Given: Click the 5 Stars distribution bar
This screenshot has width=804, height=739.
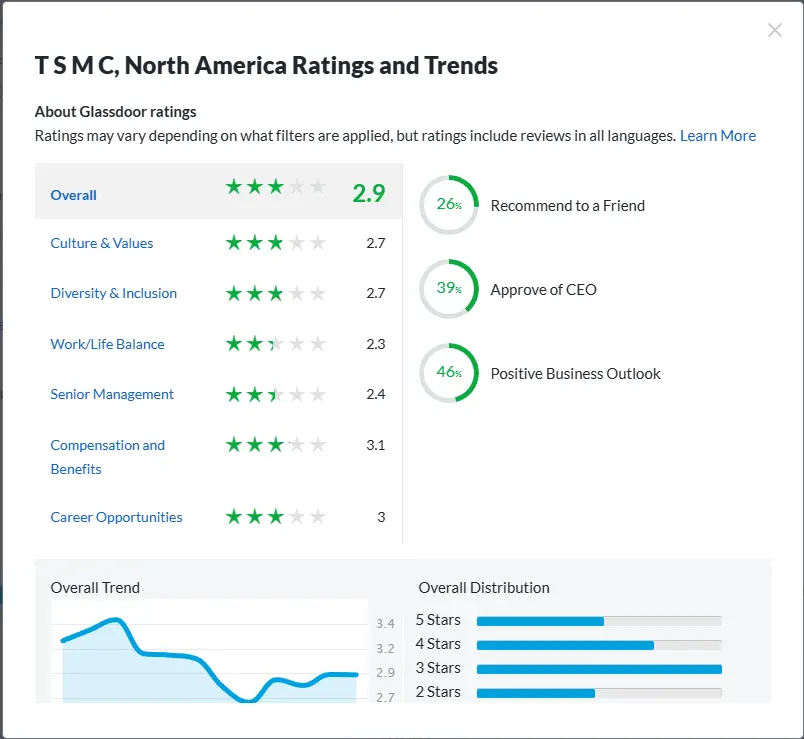Looking at the screenshot, I should (599, 621).
